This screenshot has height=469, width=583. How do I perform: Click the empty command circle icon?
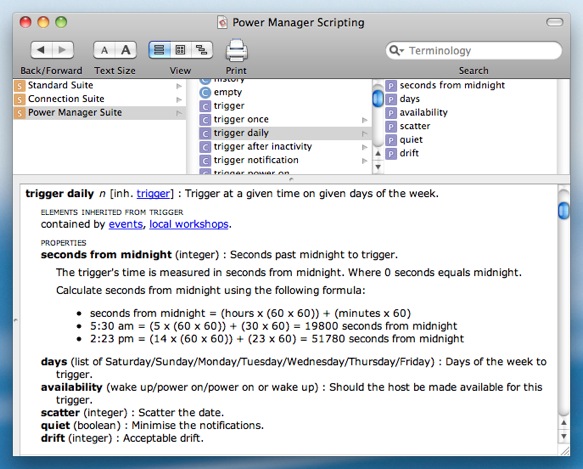coord(205,93)
